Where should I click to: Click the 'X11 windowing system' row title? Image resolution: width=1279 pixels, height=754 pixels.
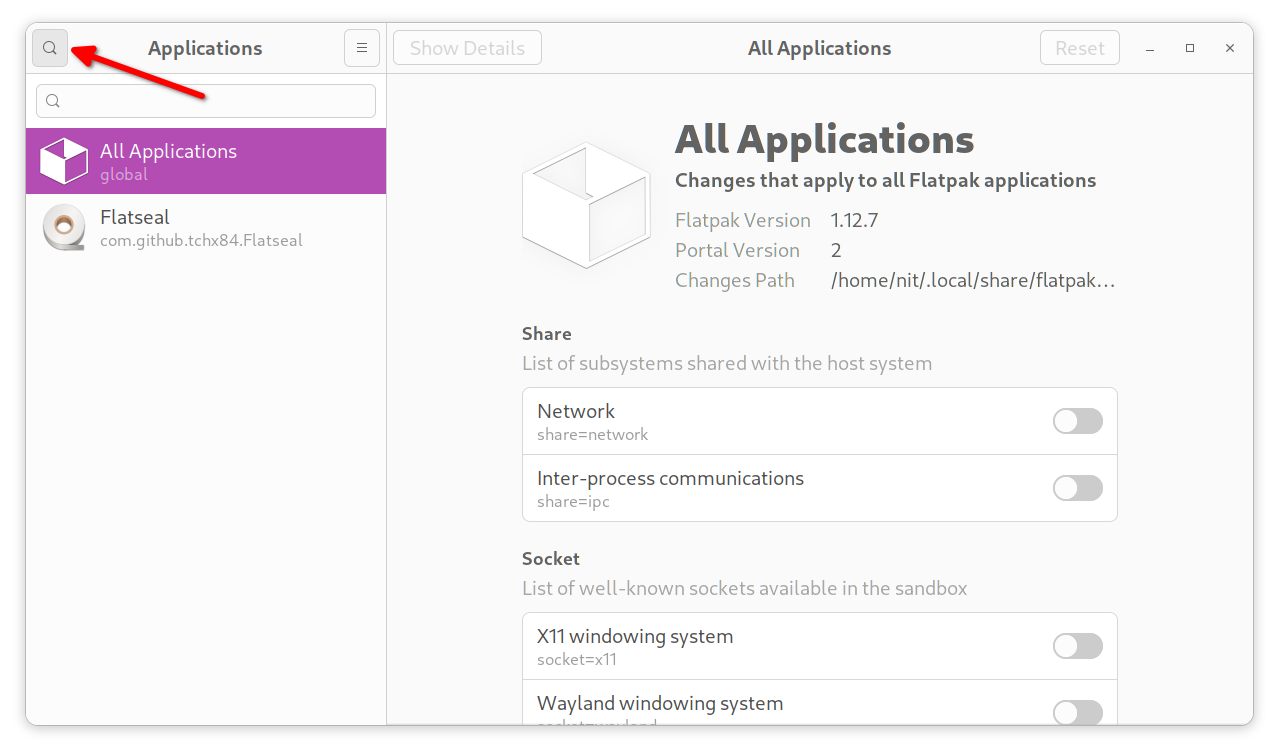pyautogui.click(x=635, y=636)
